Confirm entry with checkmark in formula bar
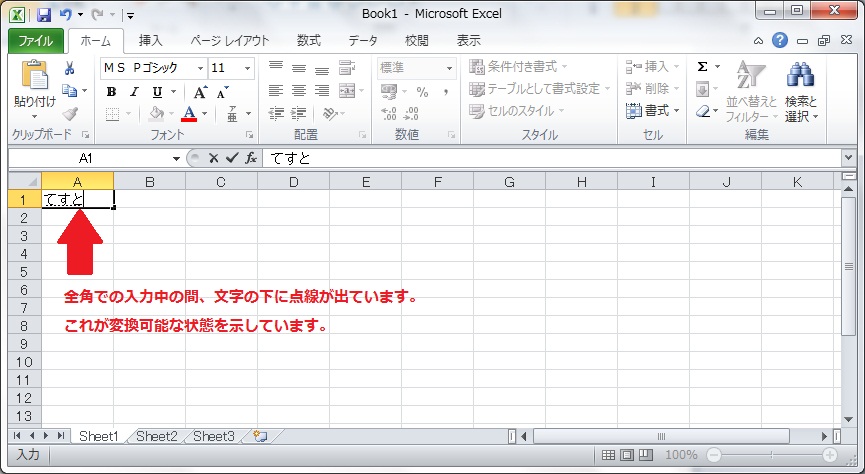The width and height of the screenshot is (865, 474). coord(232,158)
